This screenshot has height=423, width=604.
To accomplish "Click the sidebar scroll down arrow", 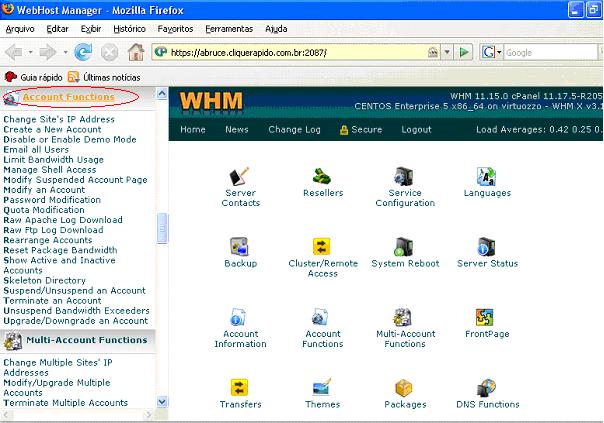I will [x=162, y=402].
